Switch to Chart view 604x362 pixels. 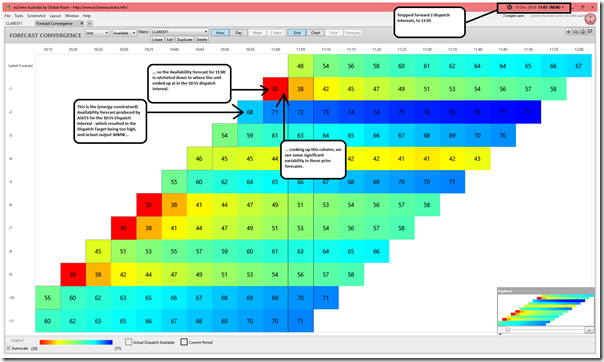coord(315,33)
